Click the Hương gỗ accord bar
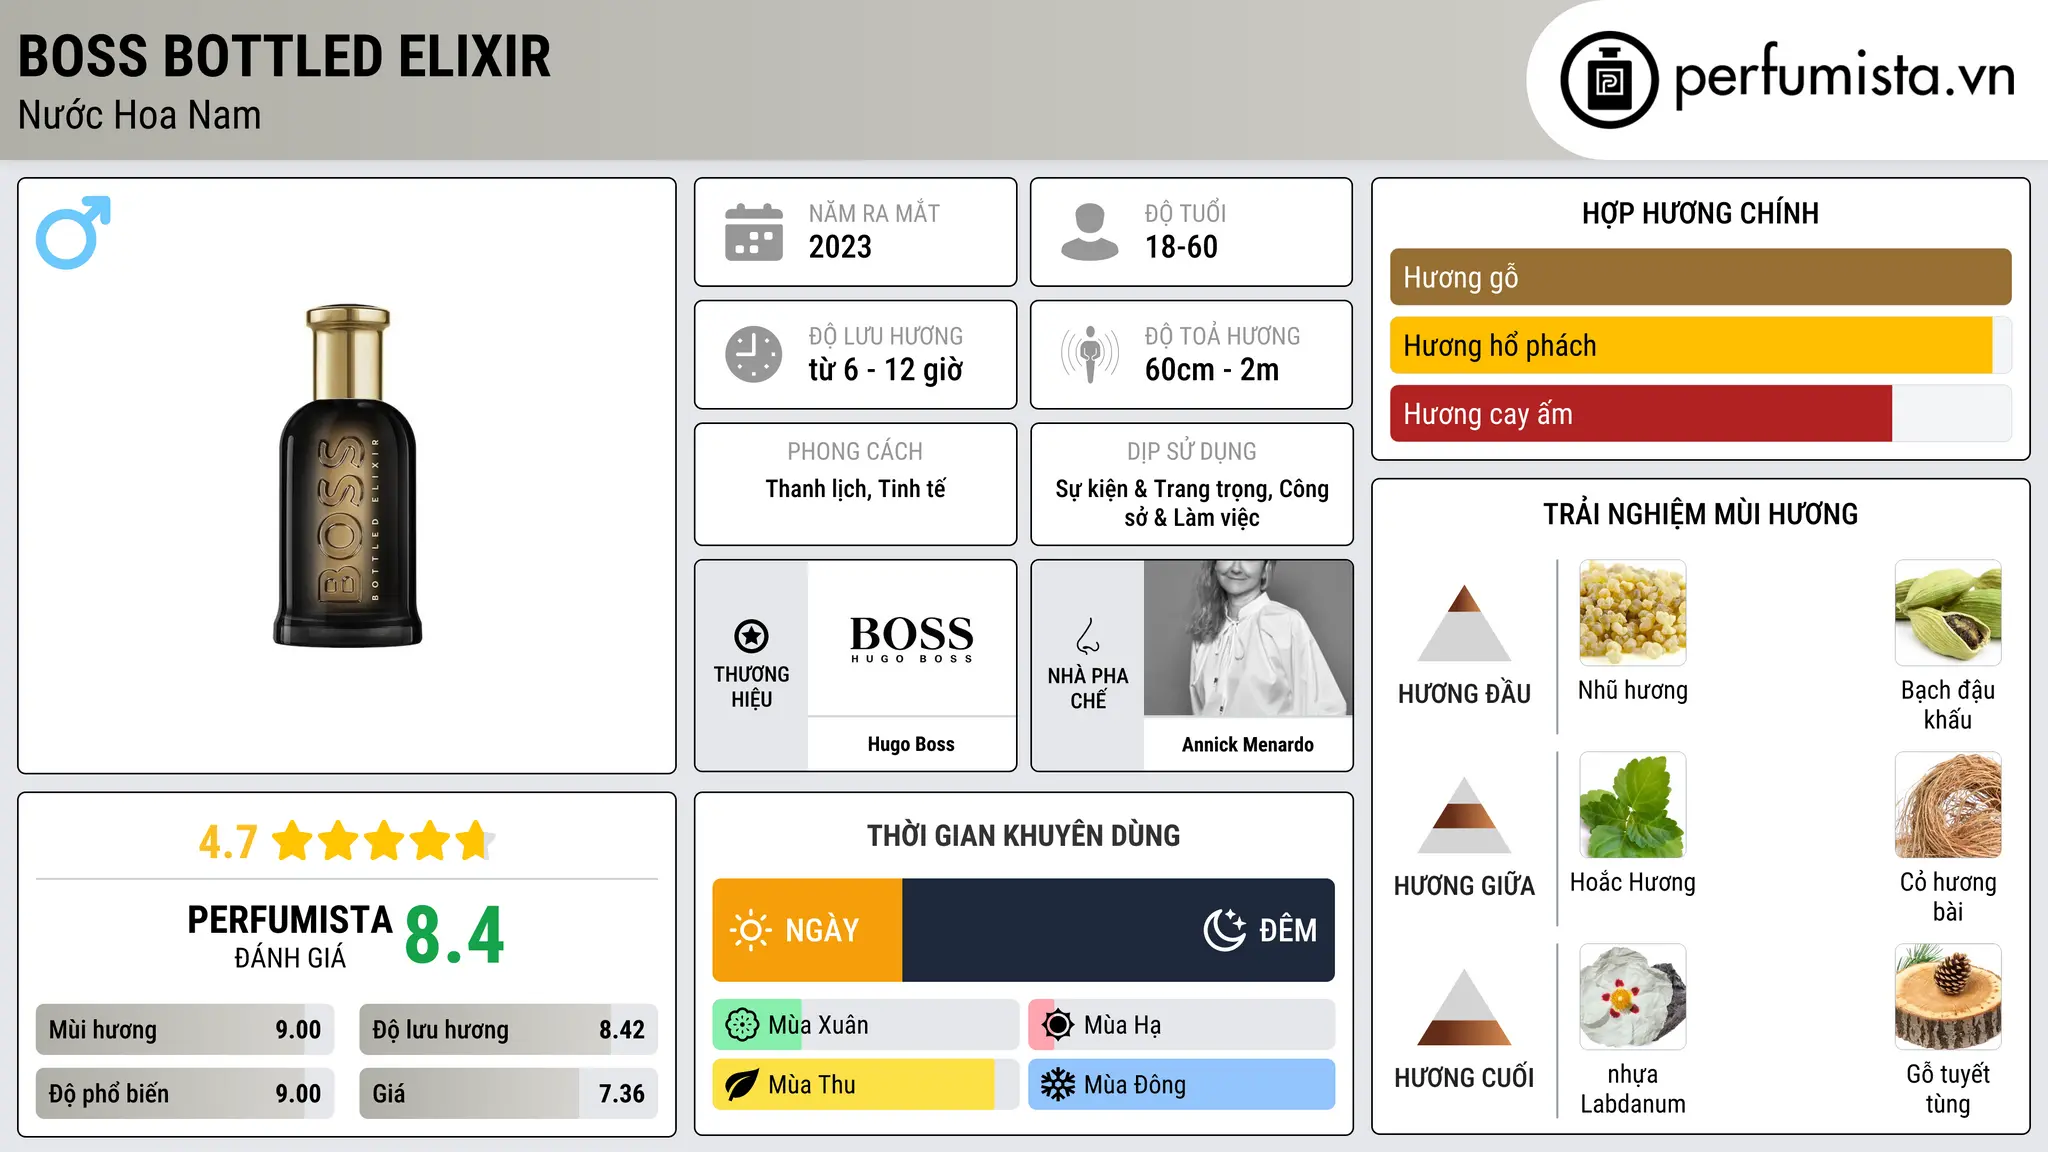Screen dimensions: 2048x1152 tap(1700, 277)
